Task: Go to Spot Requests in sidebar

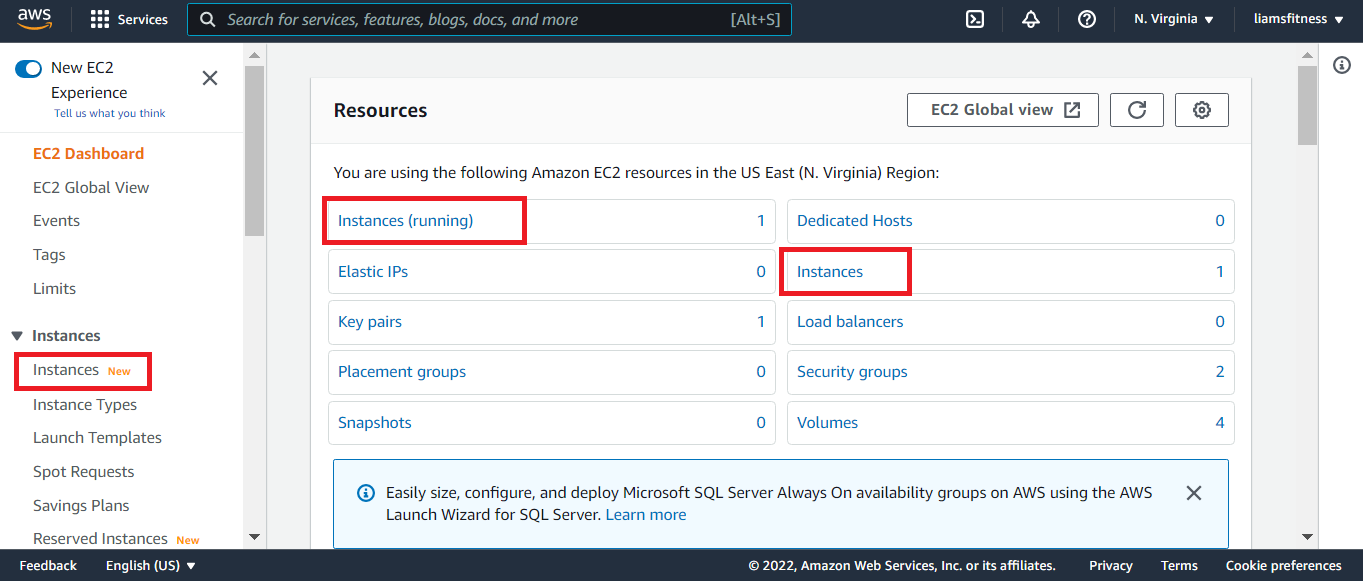Action: click(x=83, y=472)
